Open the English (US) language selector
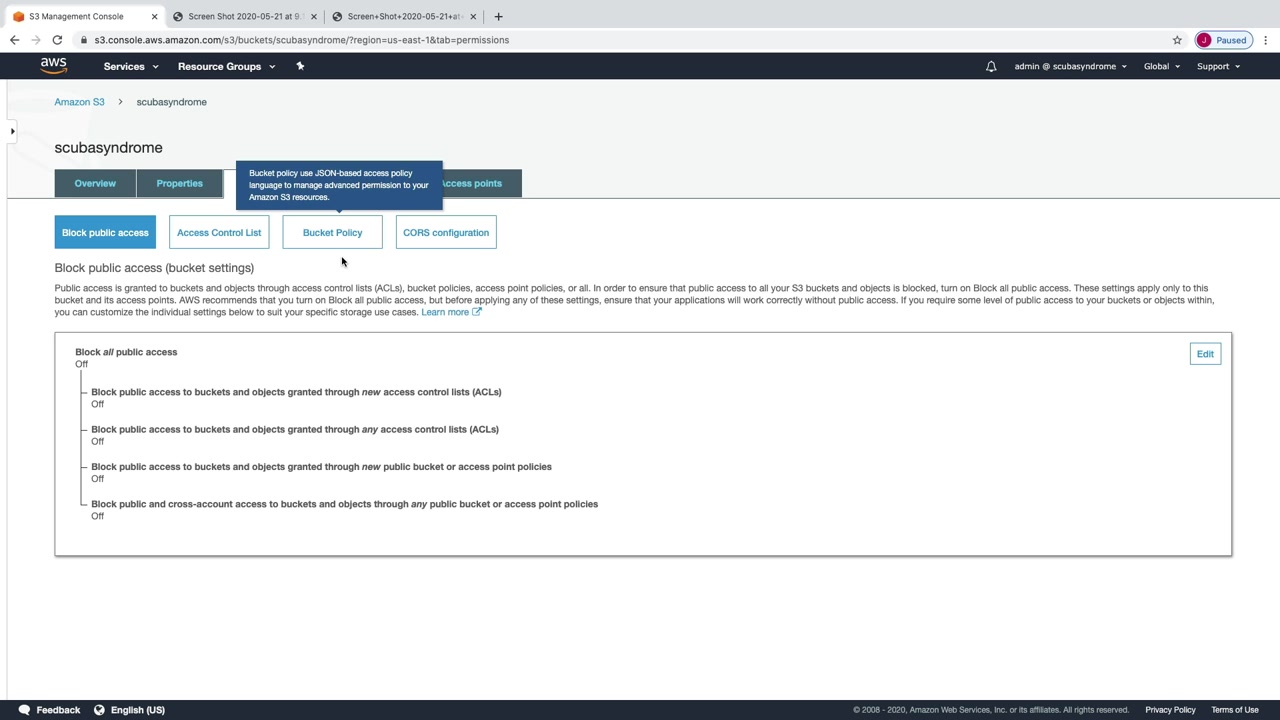 coord(129,710)
